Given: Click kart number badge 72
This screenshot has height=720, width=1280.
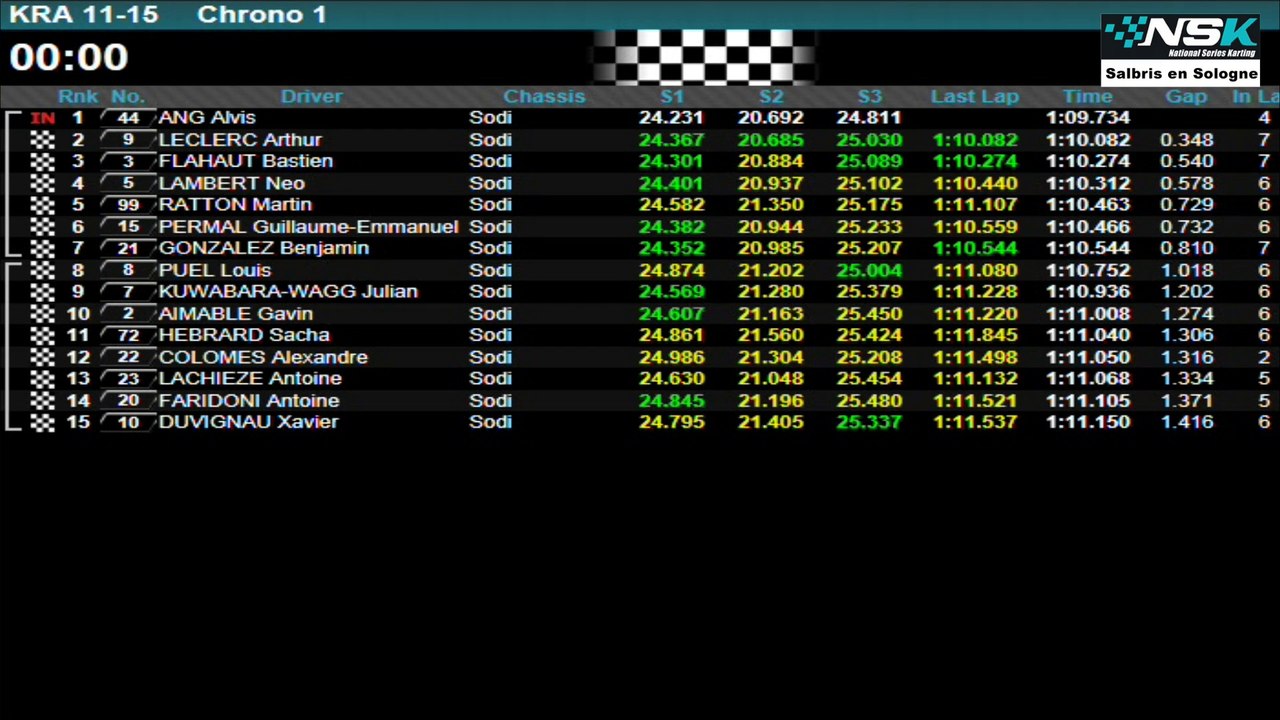Looking at the screenshot, I should coord(128,335).
